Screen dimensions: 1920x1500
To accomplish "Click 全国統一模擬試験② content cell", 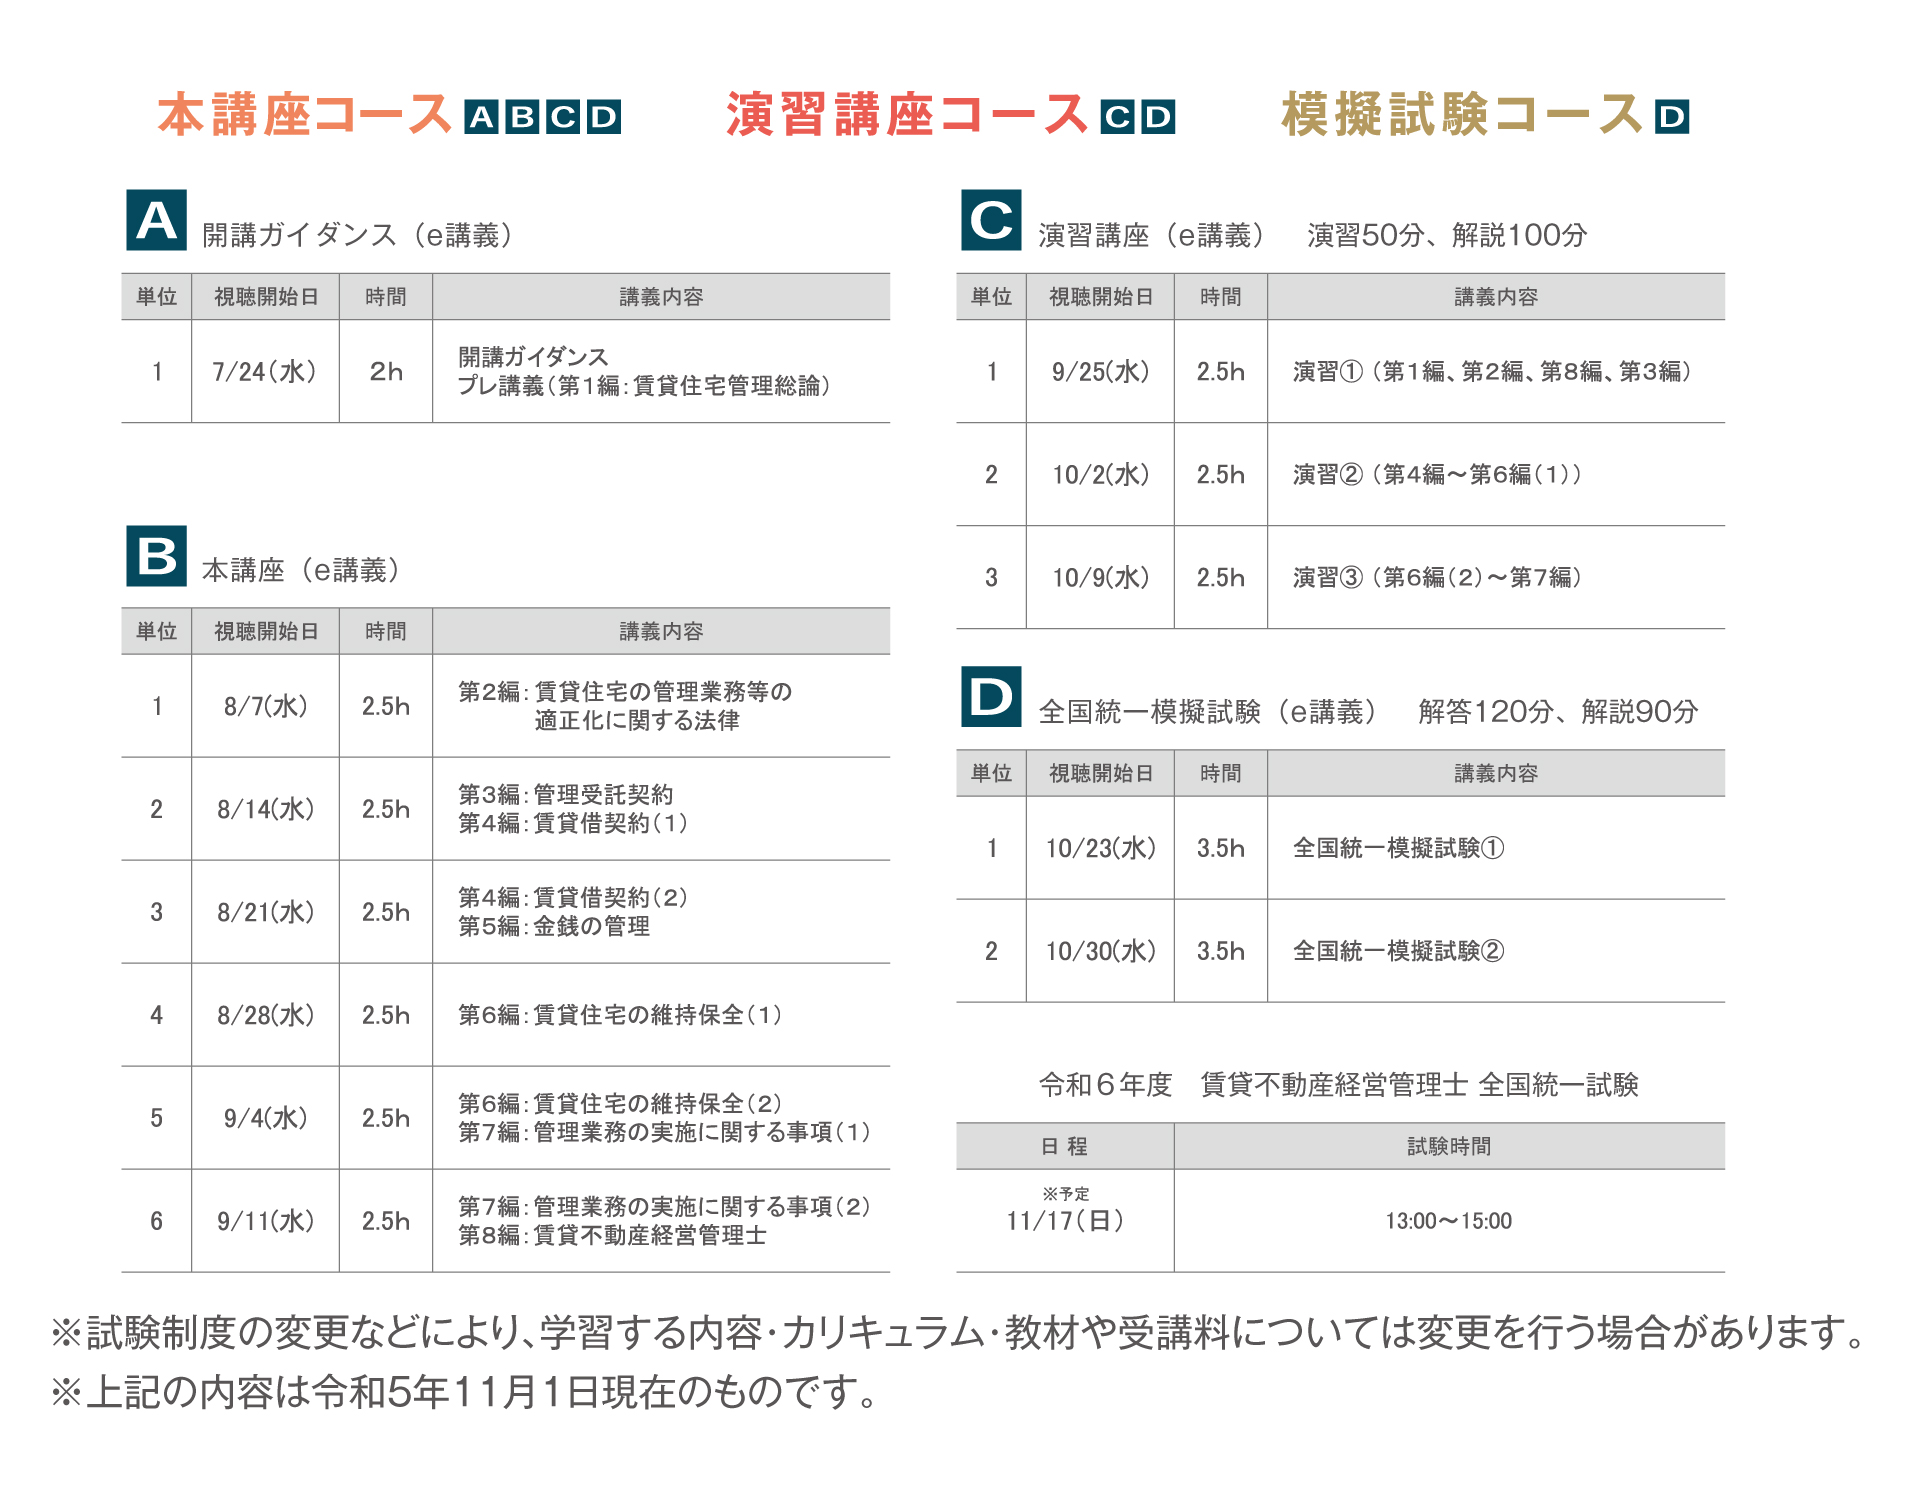I will coord(1496,951).
